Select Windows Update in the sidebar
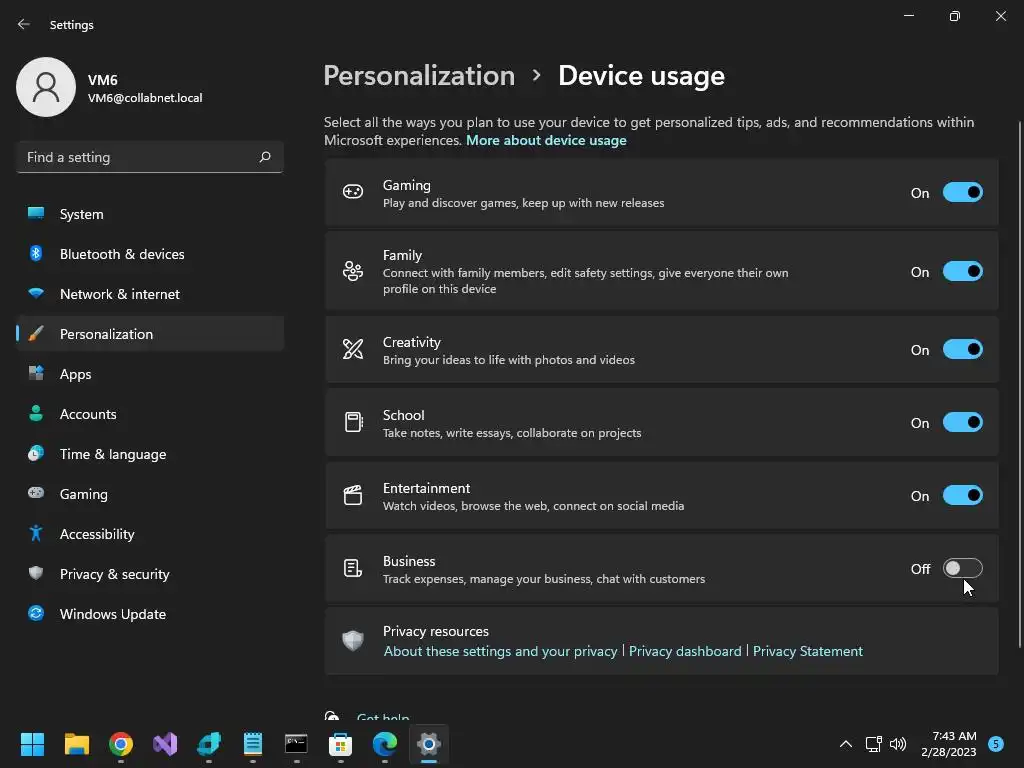 coord(112,614)
